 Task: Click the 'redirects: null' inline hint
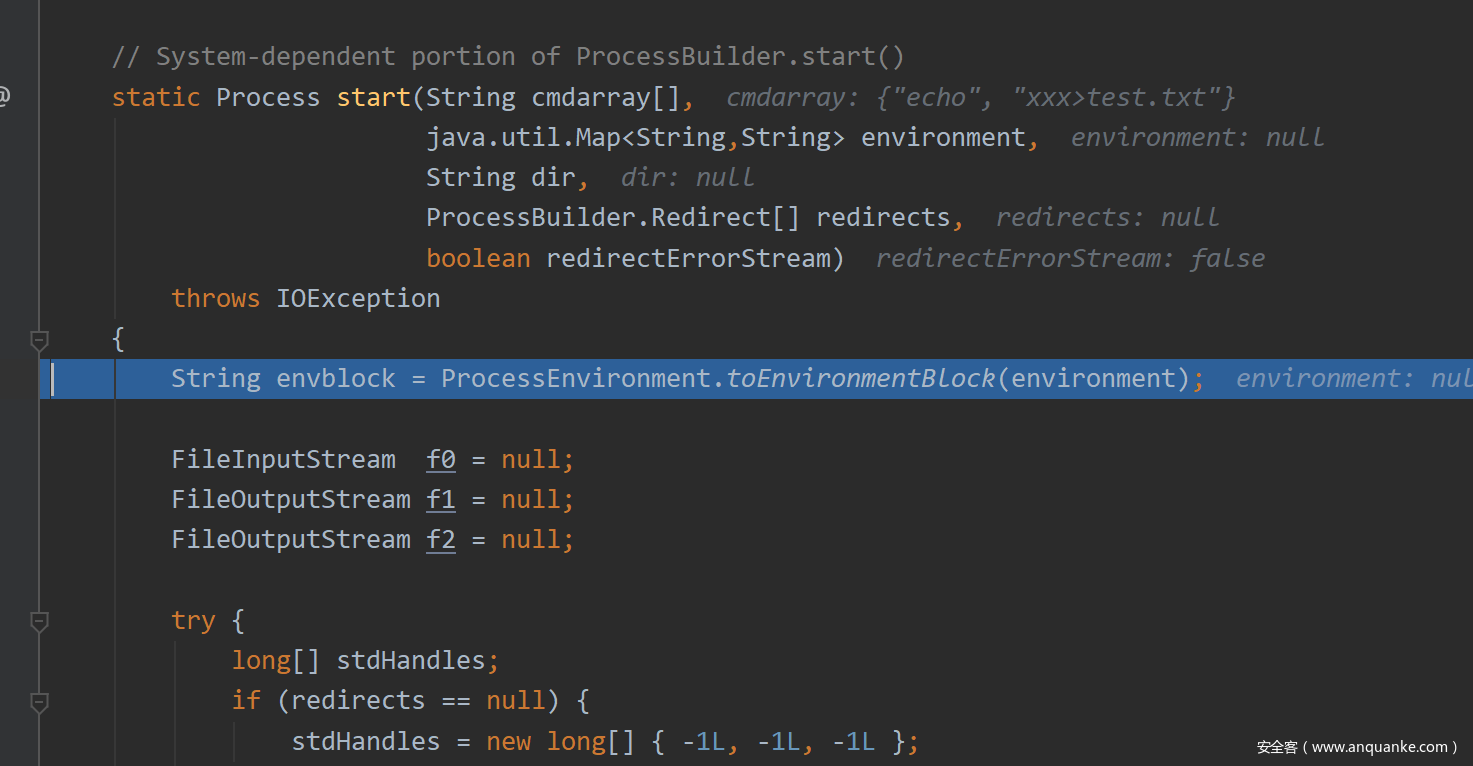pos(1107,218)
